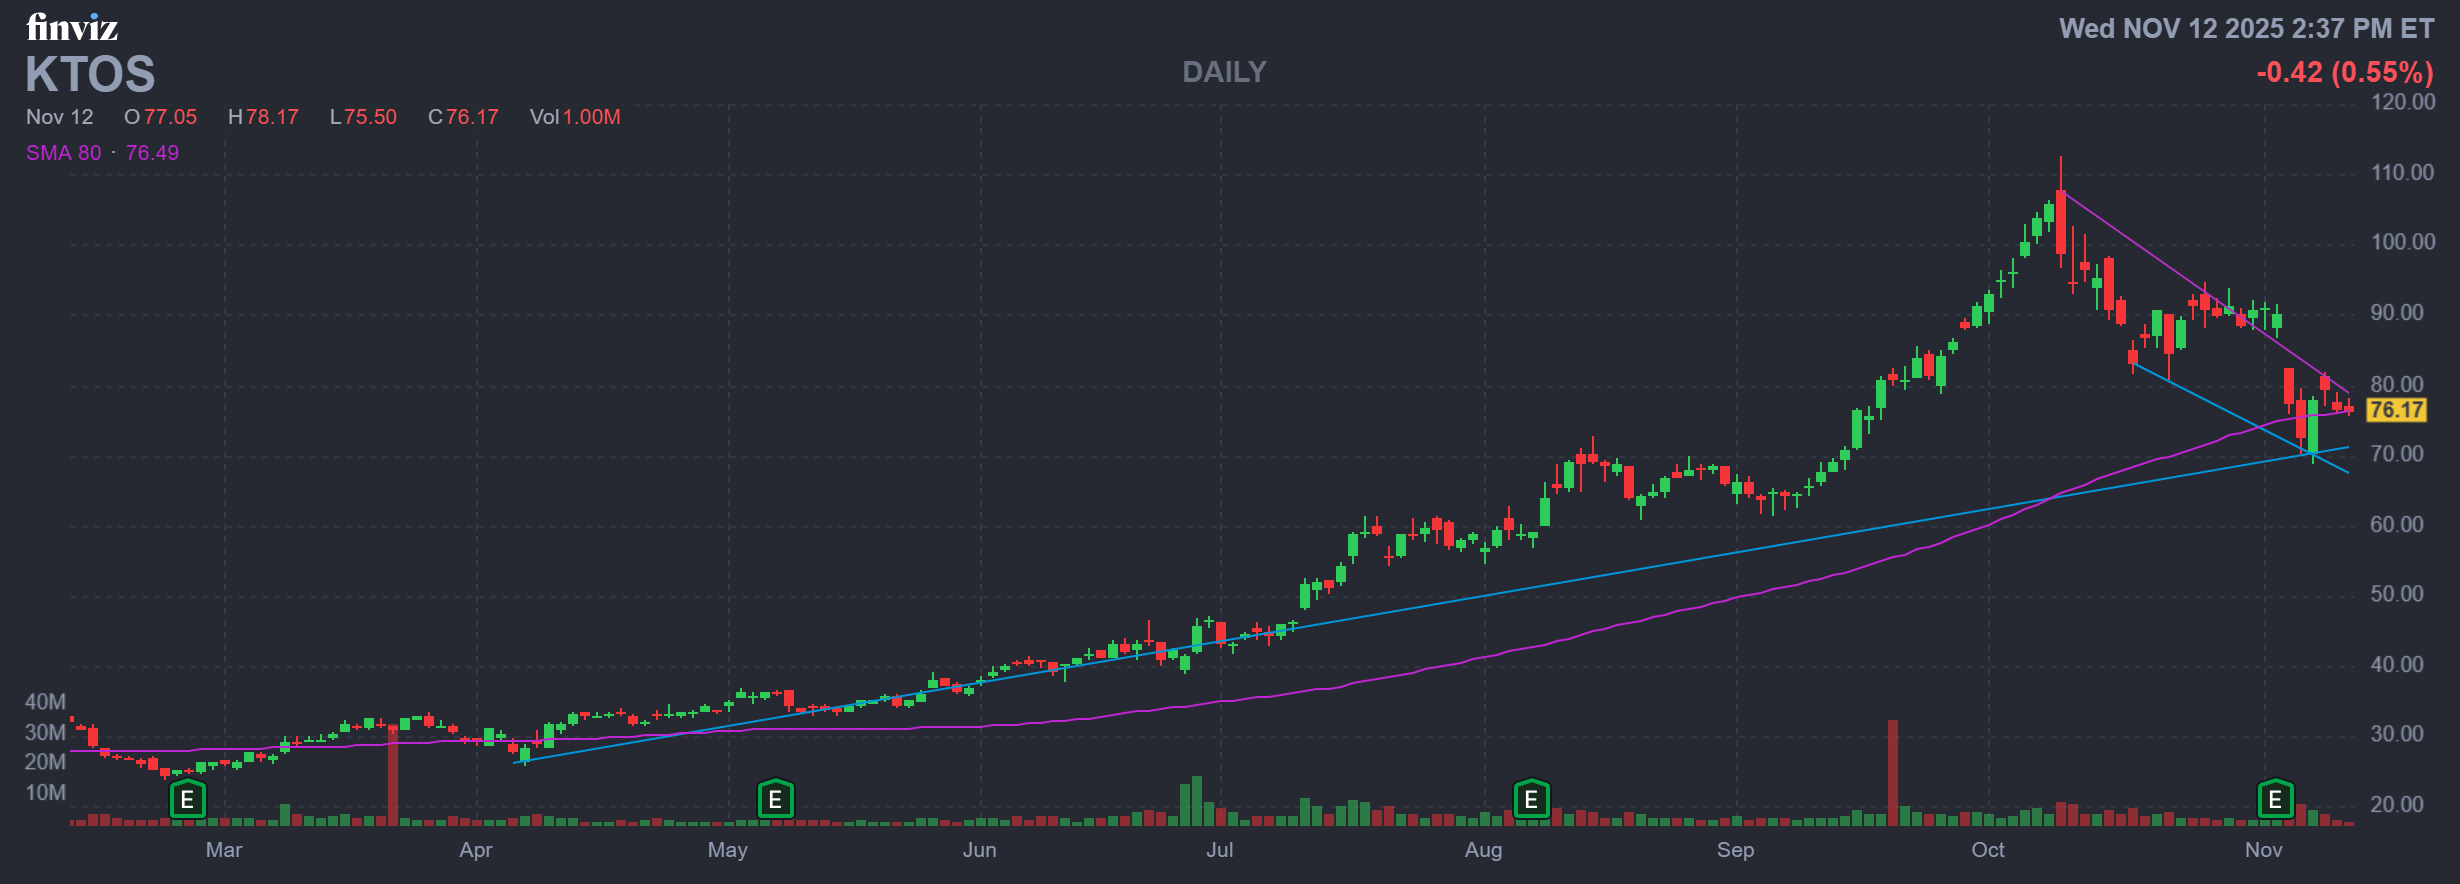Click the 40M volume axis label
Screen dimensions: 2460x884
[x=45, y=702]
